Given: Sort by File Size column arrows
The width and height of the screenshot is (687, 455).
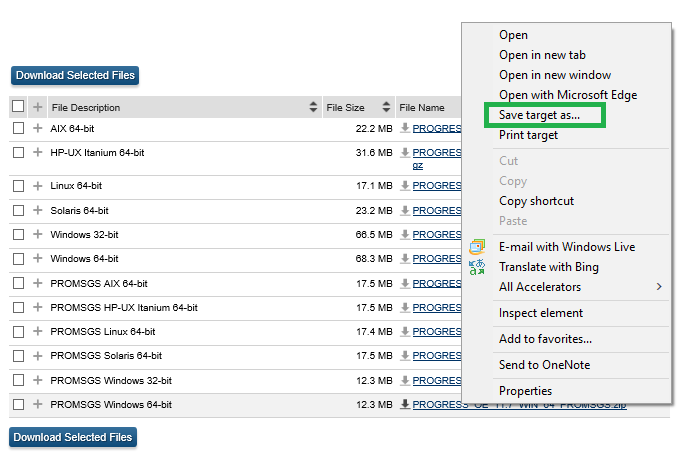Looking at the screenshot, I should pos(386,107).
